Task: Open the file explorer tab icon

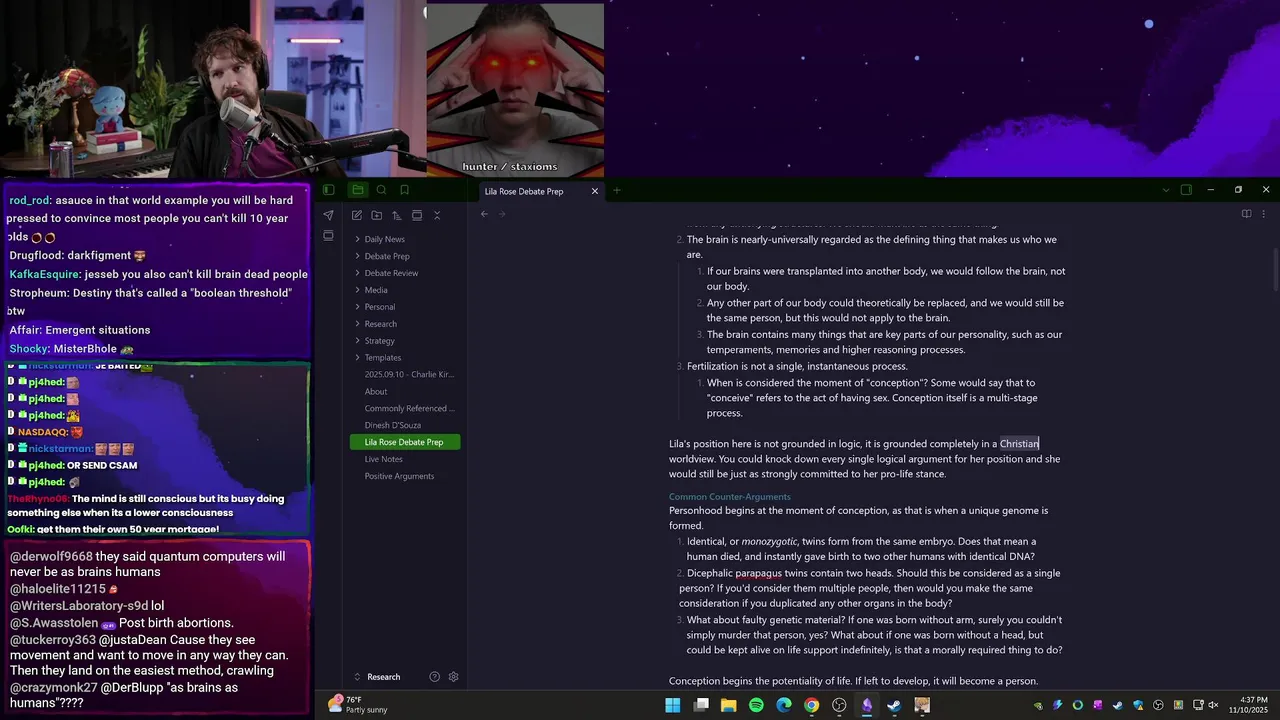Action: pos(357,190)
